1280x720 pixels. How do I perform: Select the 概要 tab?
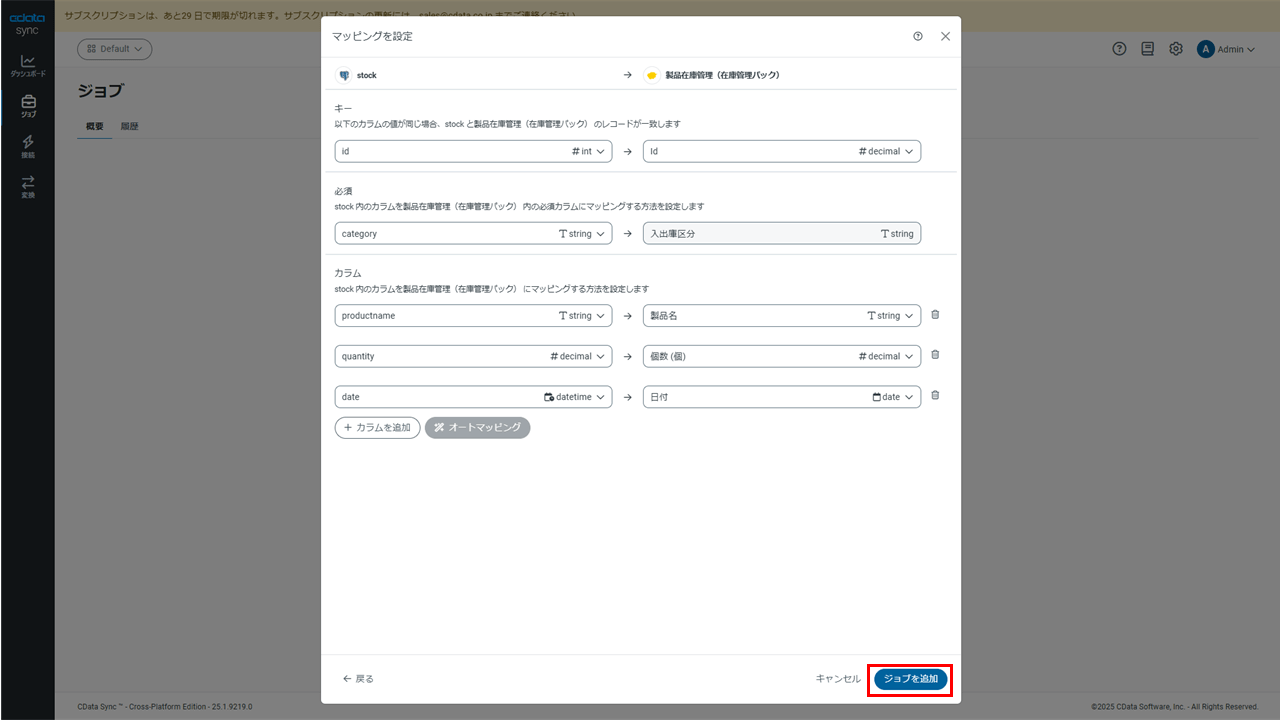[95, 127]
